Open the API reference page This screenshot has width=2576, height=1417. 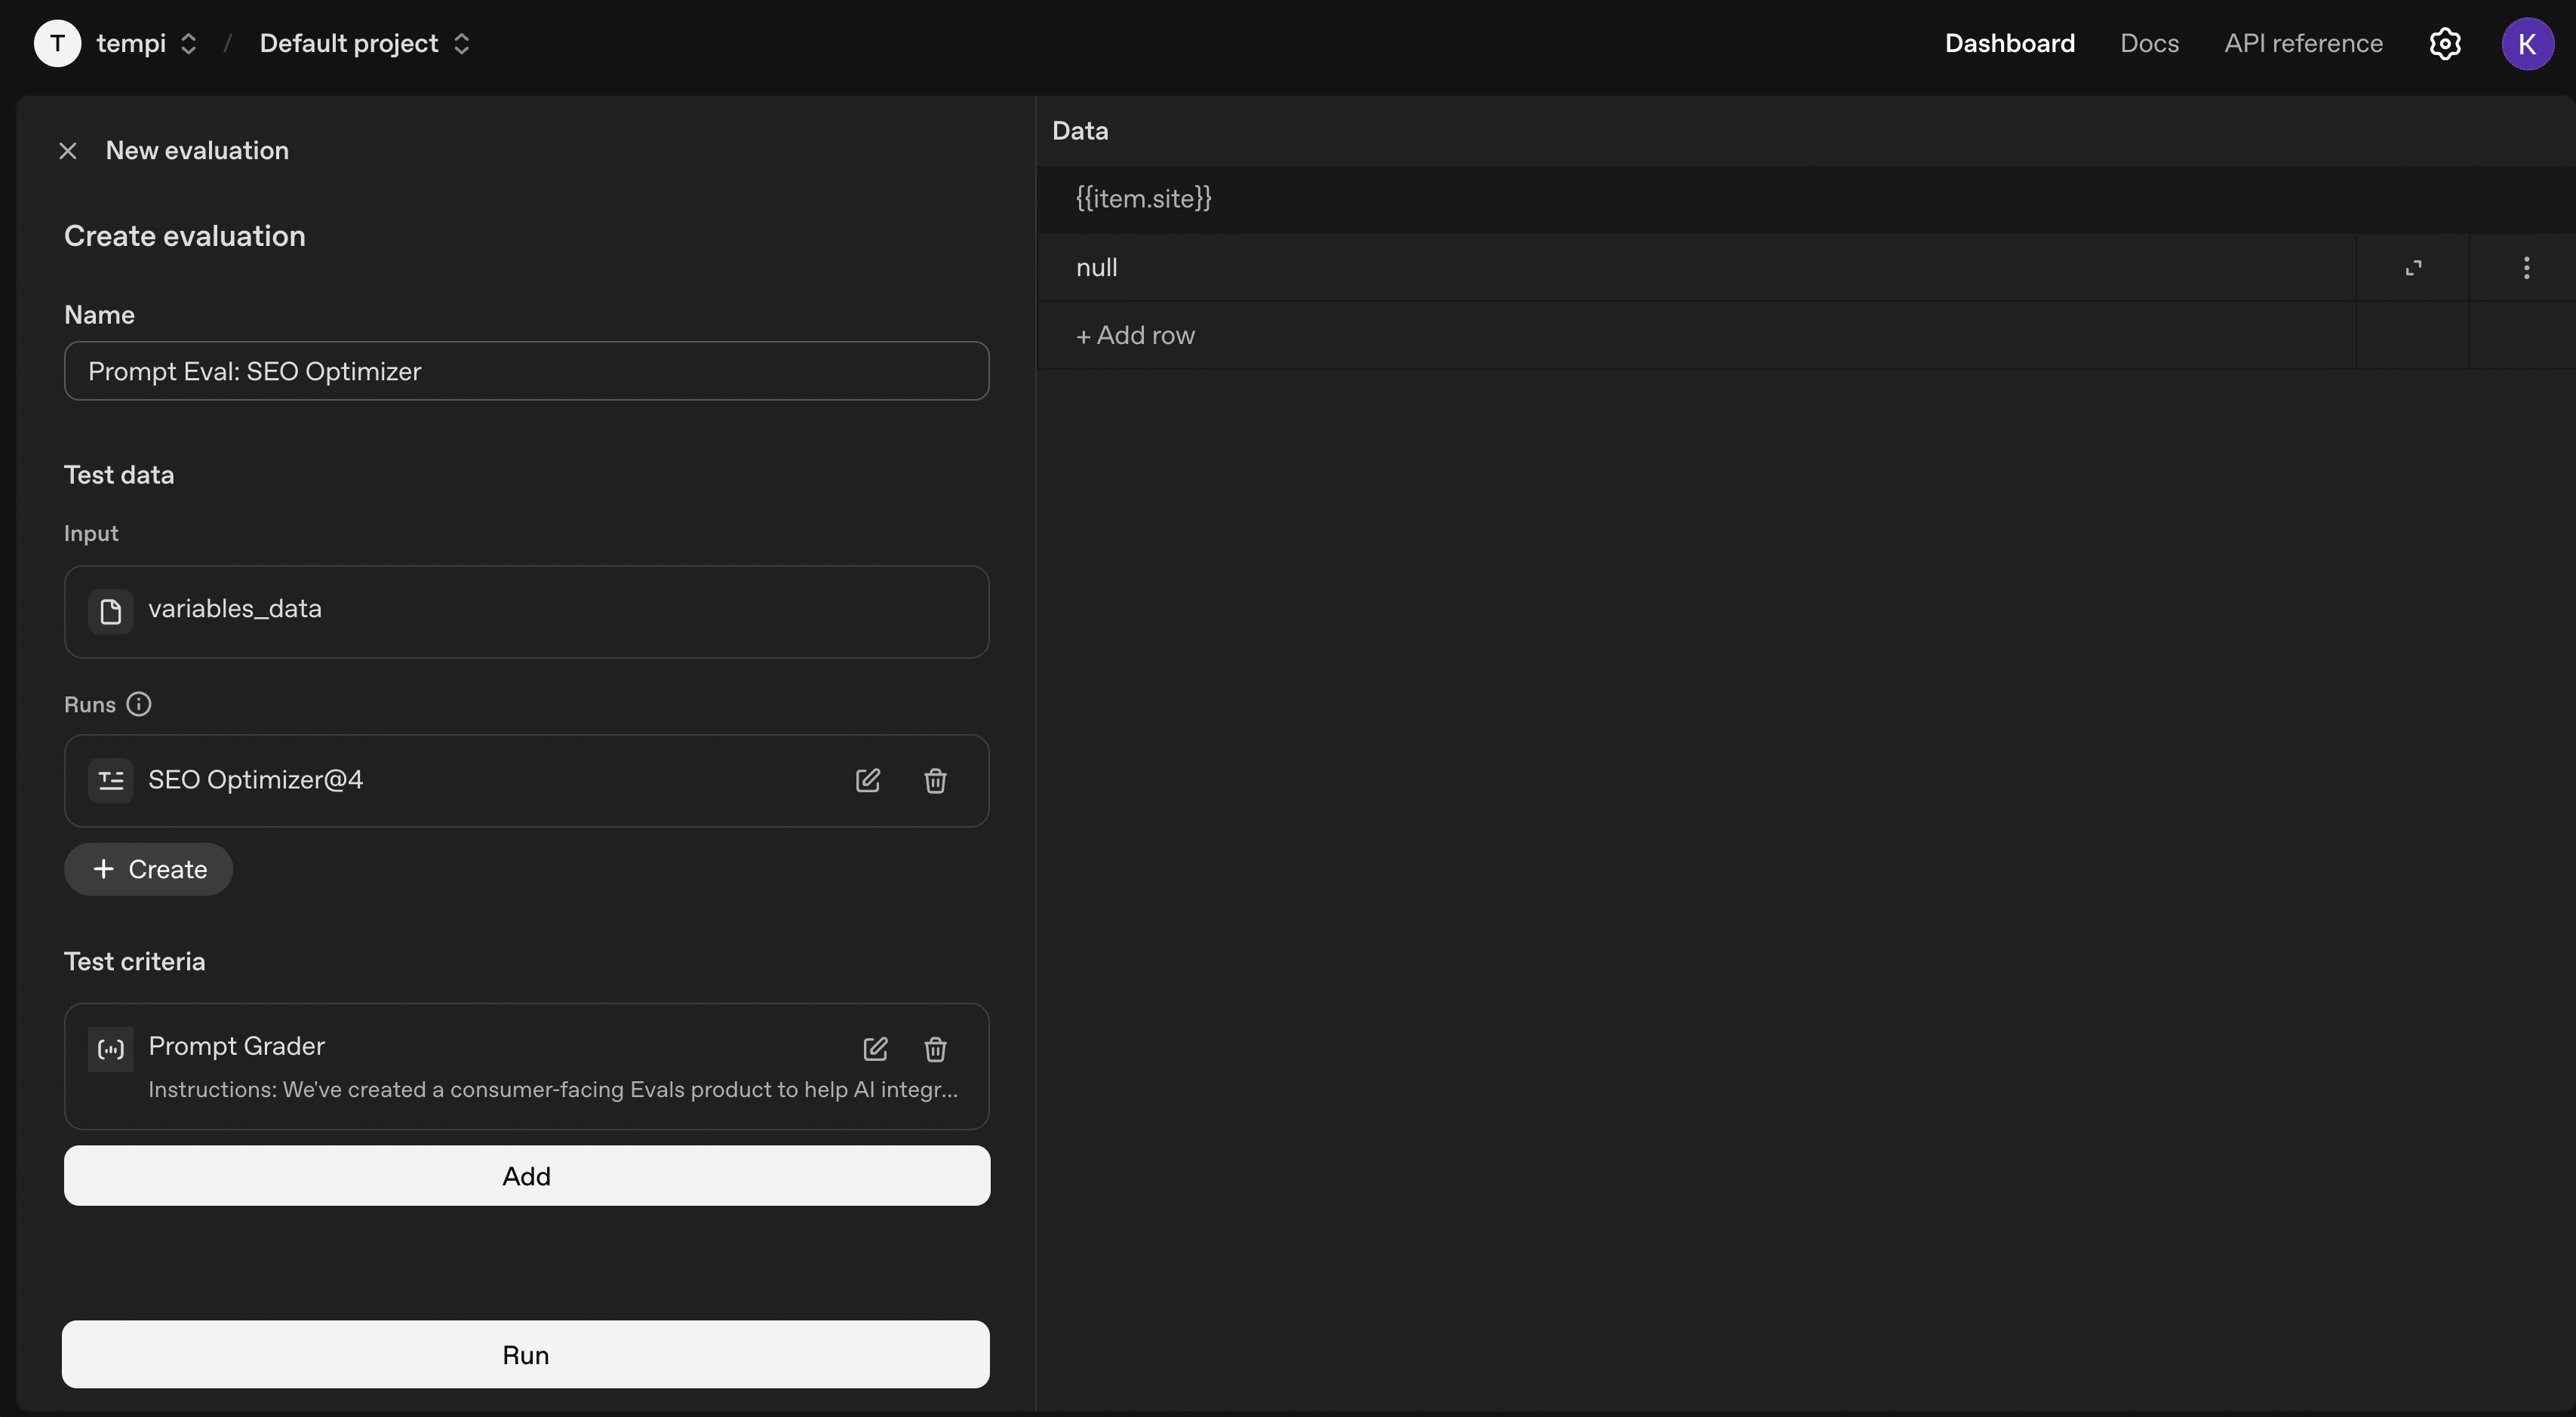coord(2303,44)
